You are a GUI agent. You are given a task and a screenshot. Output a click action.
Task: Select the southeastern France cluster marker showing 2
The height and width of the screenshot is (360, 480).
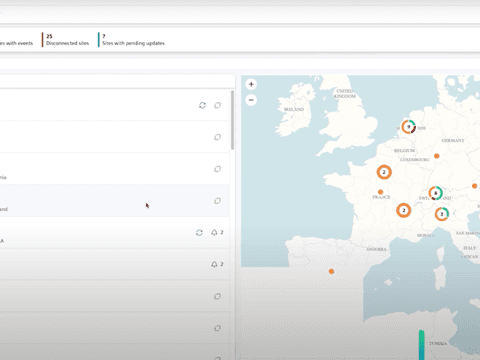click(404, 210)
